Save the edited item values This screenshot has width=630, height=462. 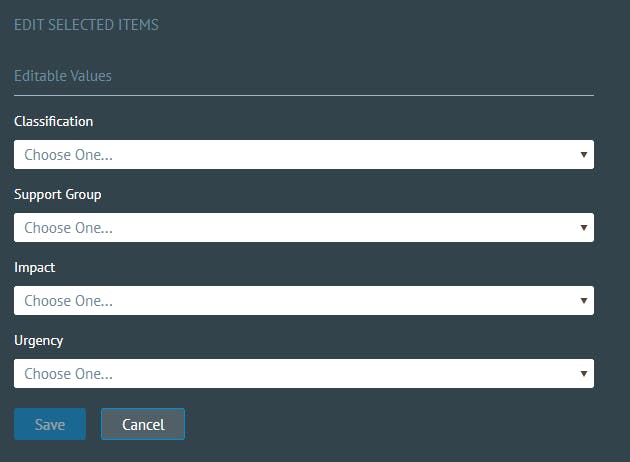click(x=50, y=424)
